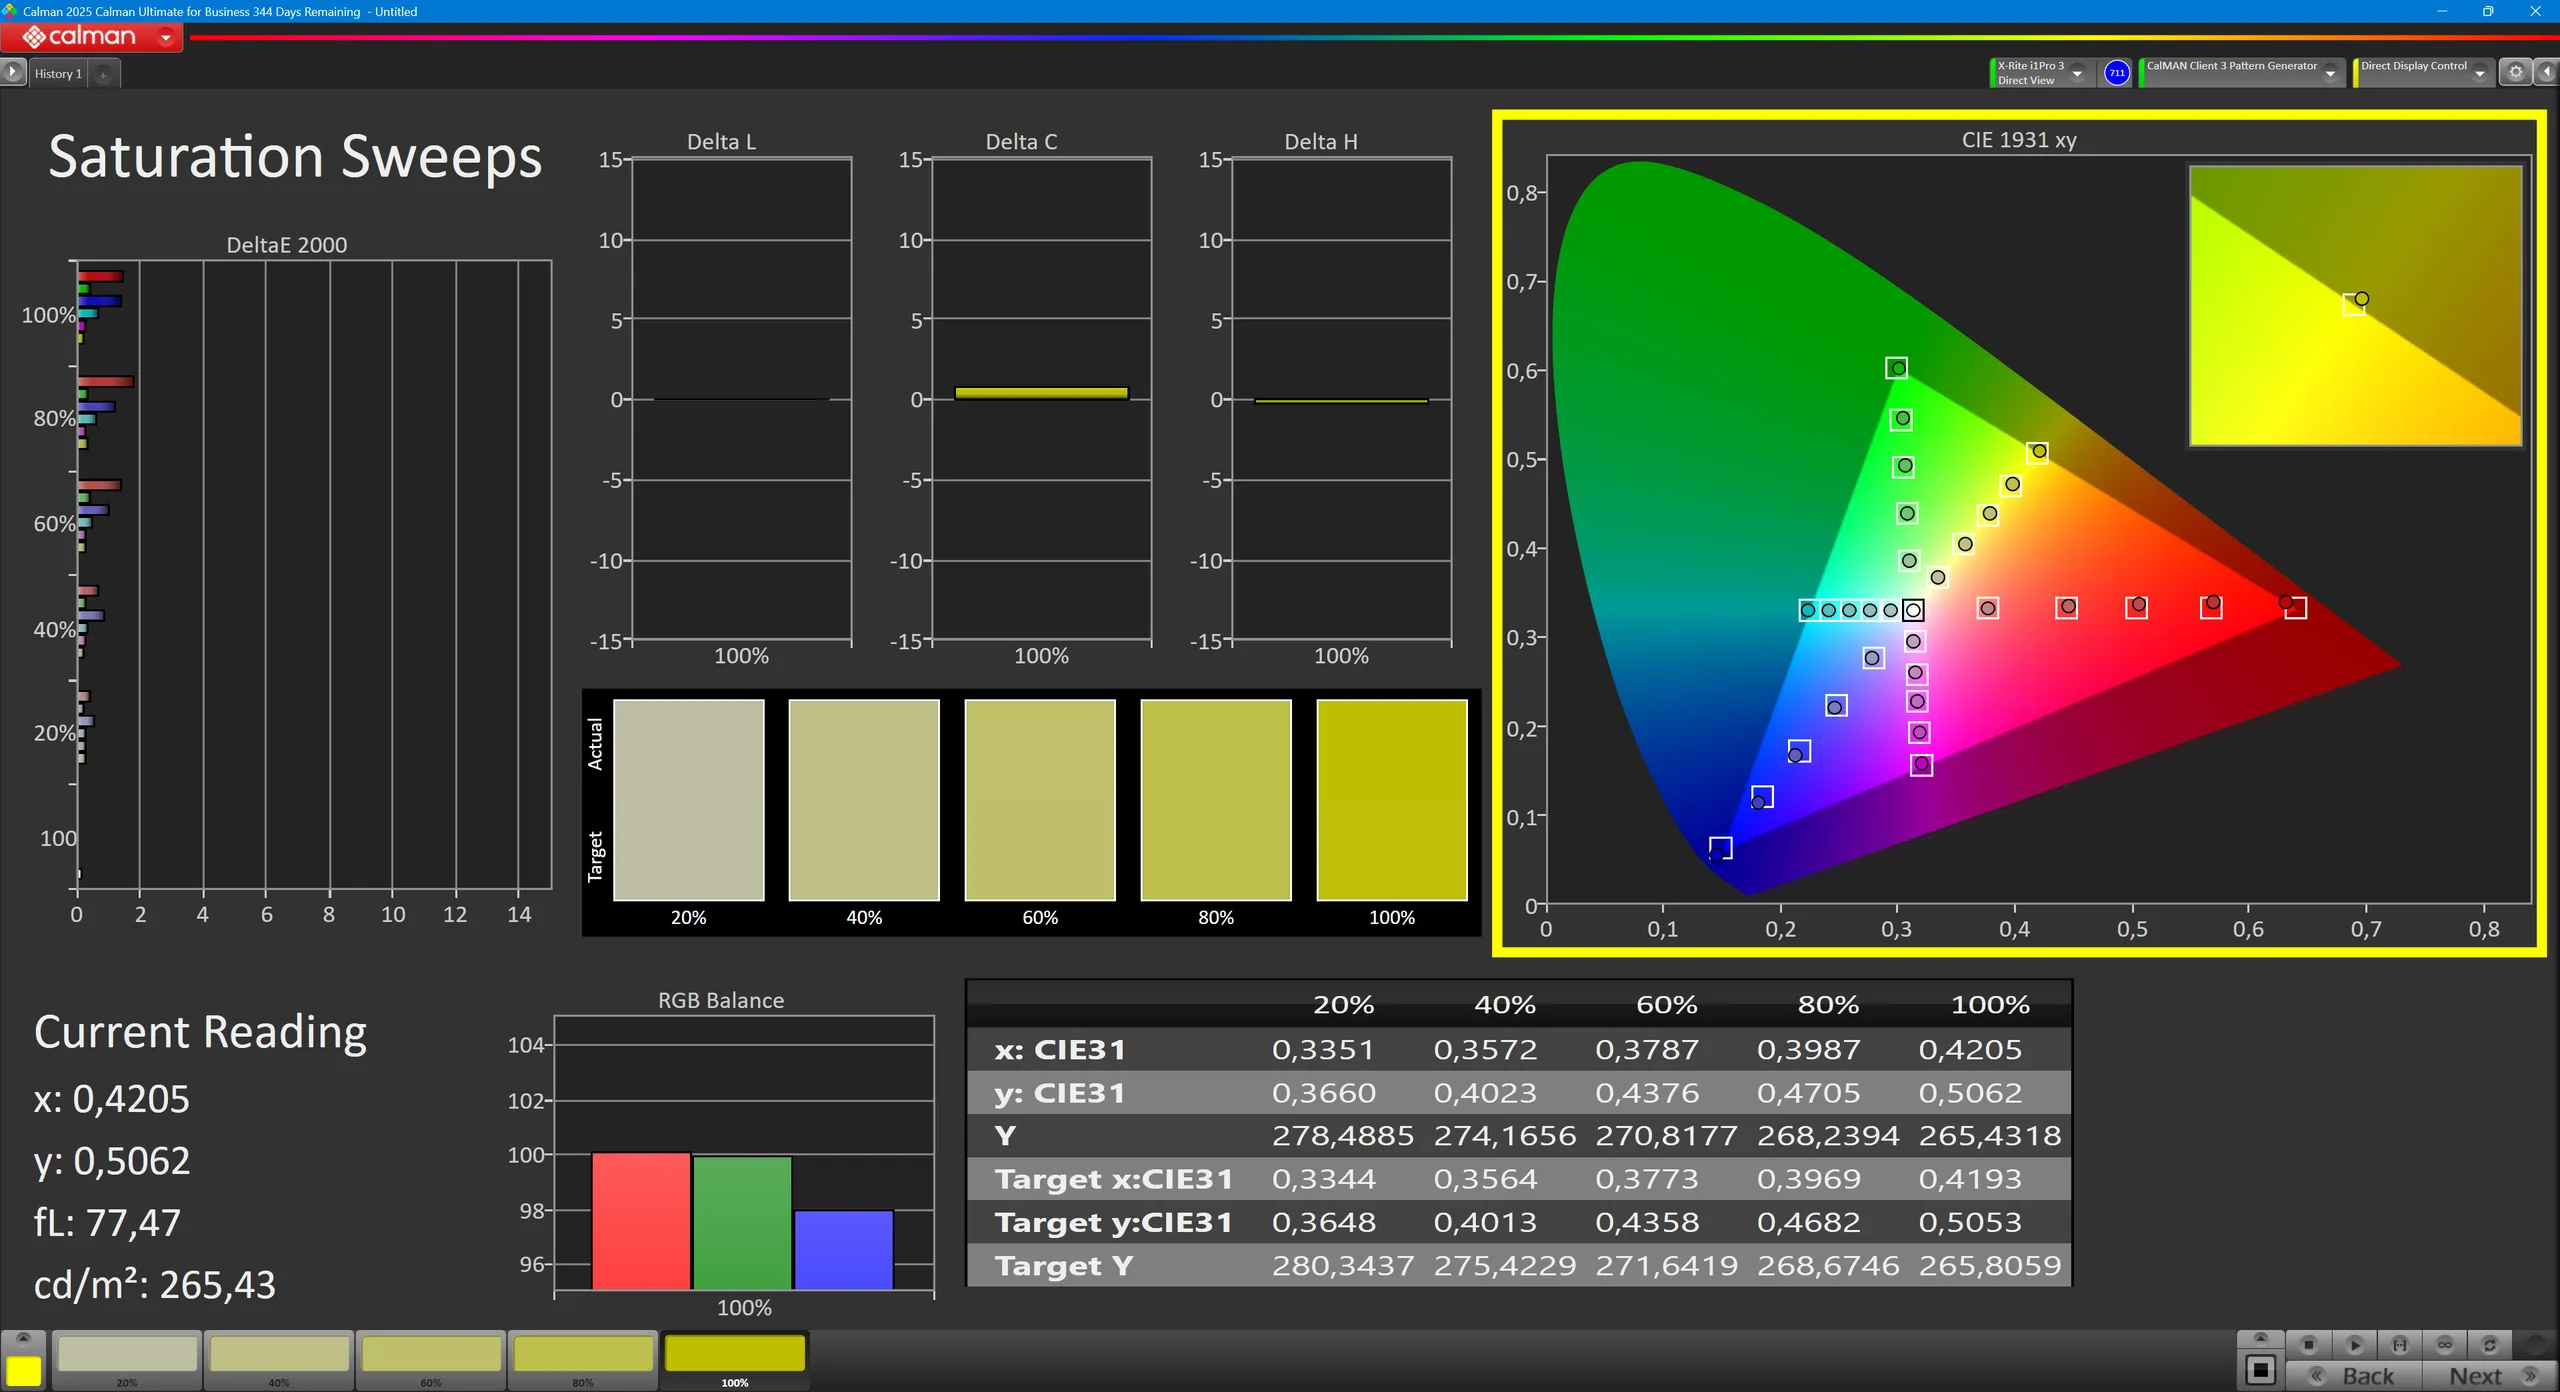This screenshot has width=2560, height=1392.
Task: Collapse side panel with left arrow
Action: tap(2546, 73)
